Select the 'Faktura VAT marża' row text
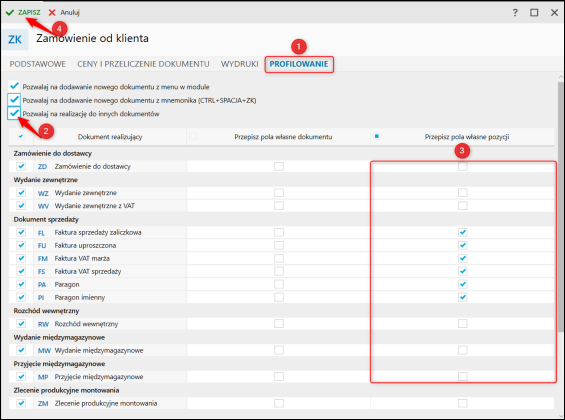Image resolution: width=565 pixels, height=420 pixels. click(x=82, y=258)
